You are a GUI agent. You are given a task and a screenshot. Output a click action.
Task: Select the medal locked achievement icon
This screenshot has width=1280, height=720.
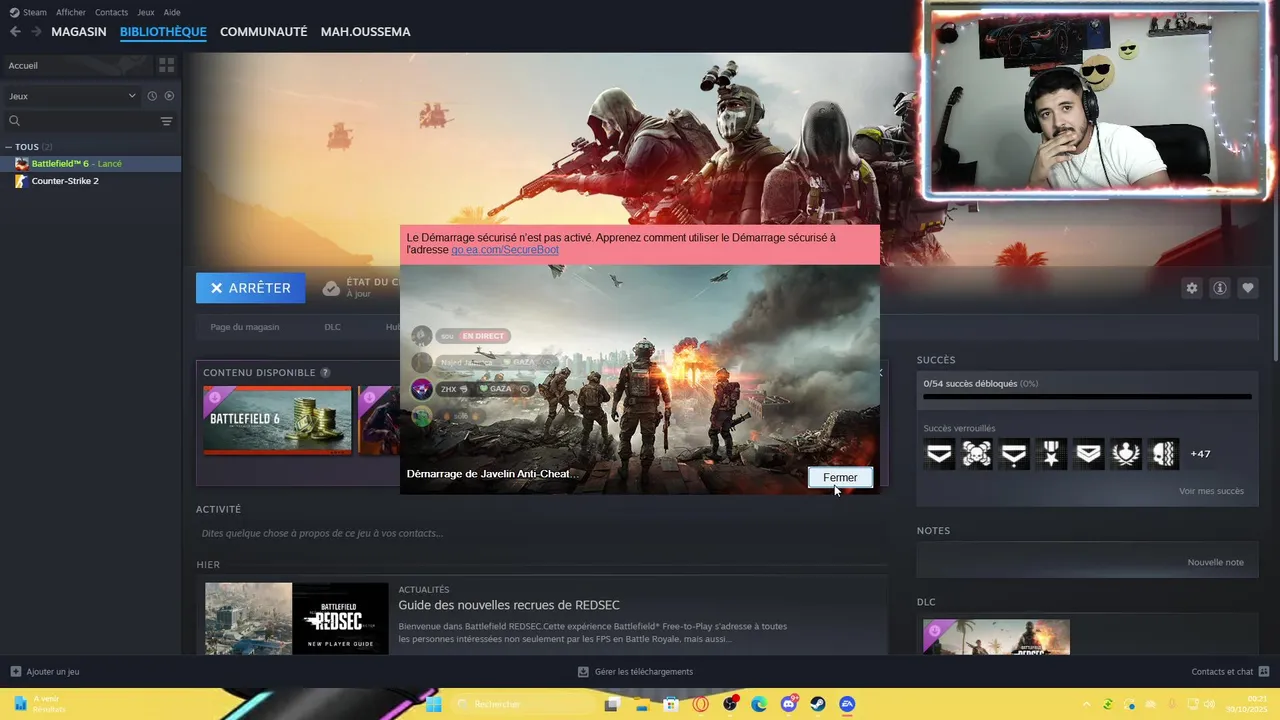(1051, 454)
